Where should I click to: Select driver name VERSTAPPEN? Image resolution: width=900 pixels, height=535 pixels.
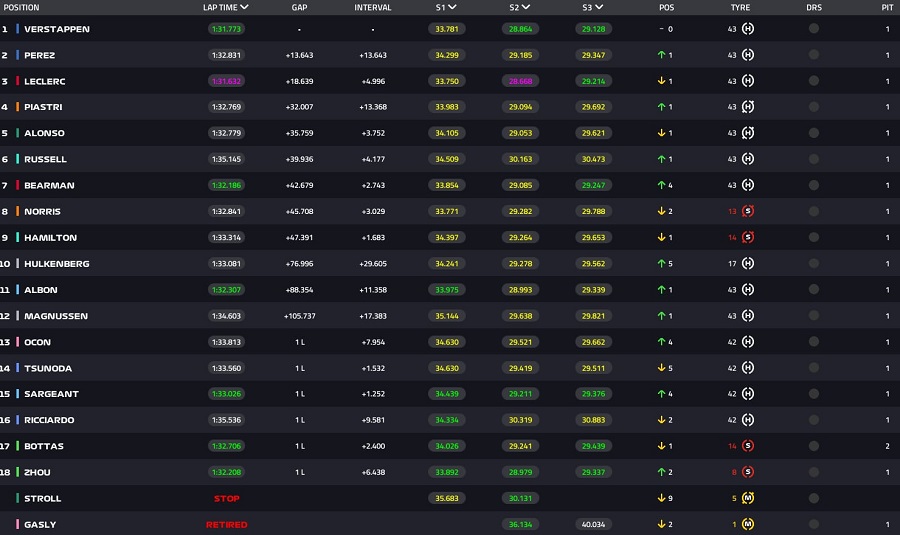[x=57, y=29]
